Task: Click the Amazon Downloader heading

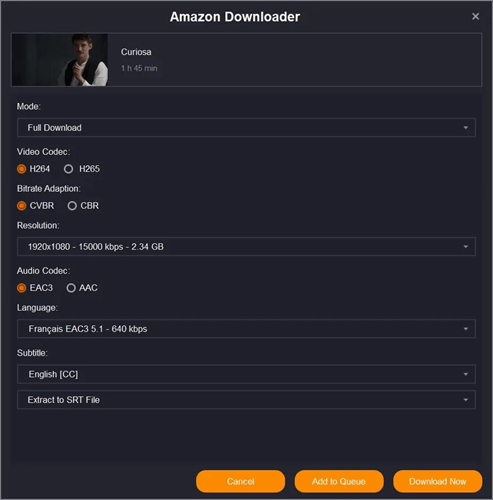Action: (235, 17)
